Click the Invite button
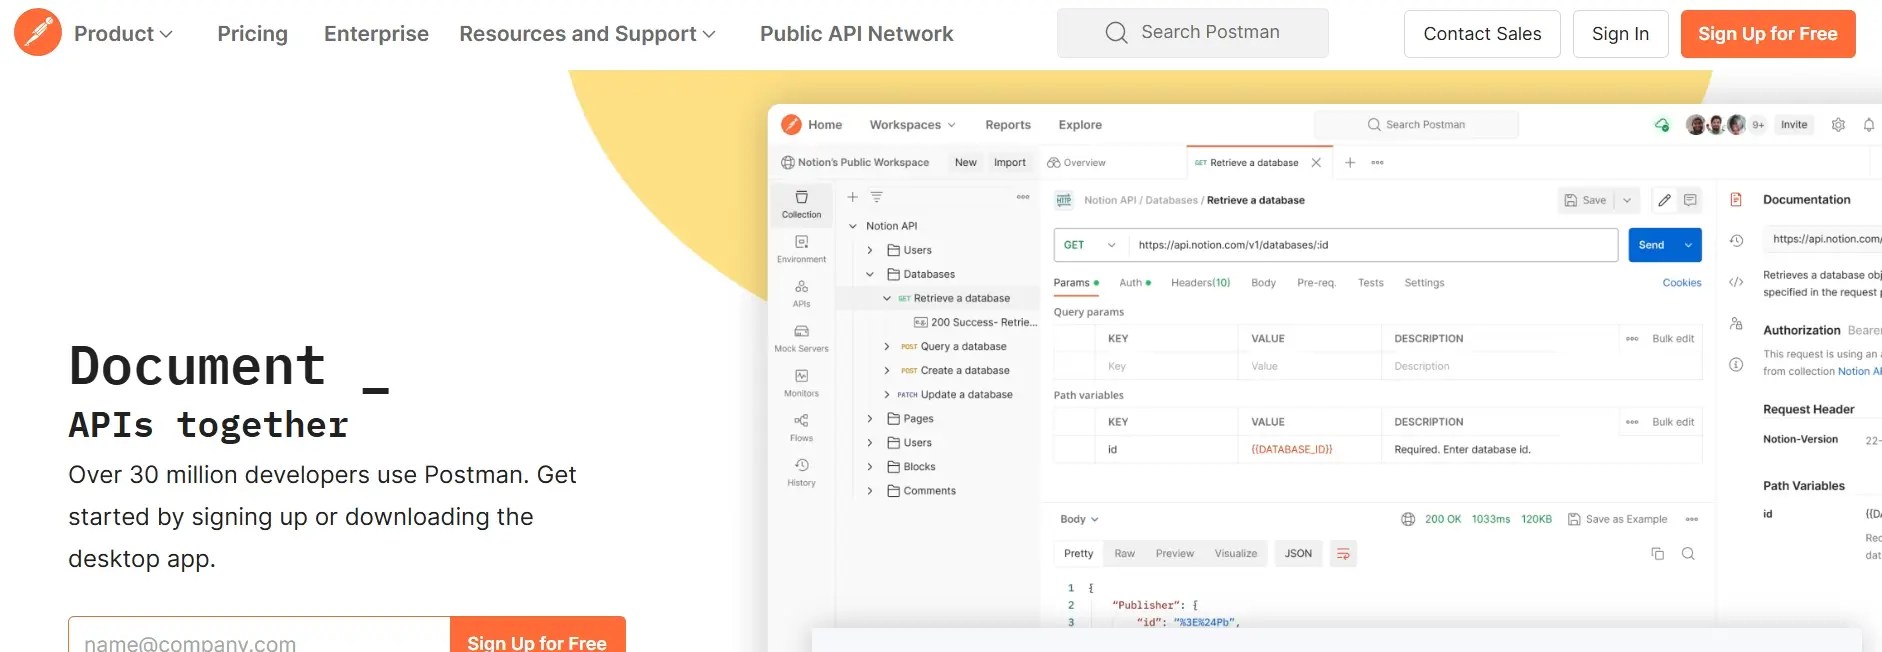The image size is (1882, 652). [x=1794, y=125]
